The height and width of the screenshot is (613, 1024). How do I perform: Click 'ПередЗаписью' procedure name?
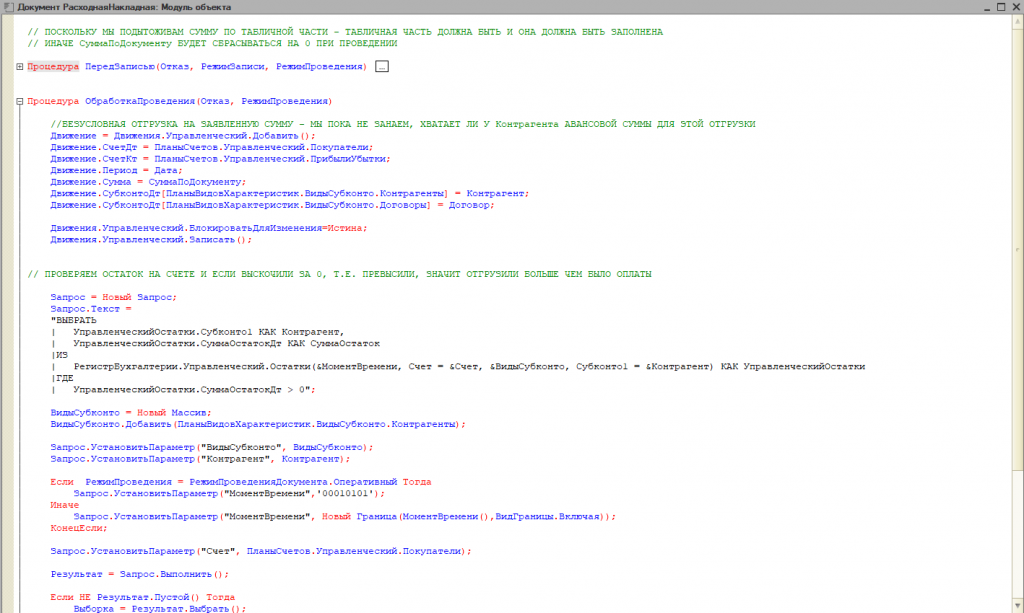point(120,67)
